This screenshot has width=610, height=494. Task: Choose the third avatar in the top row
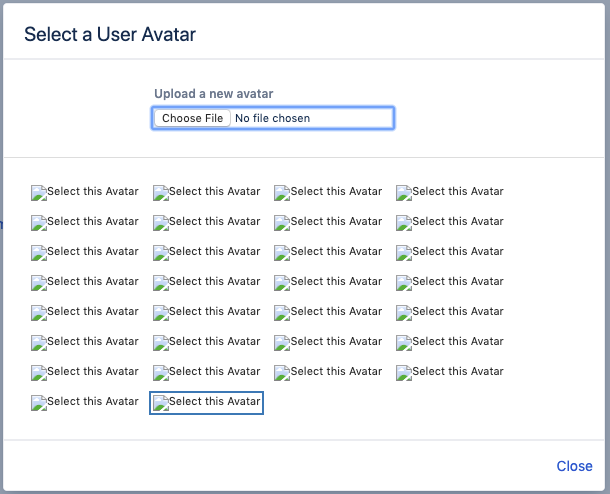point(328,193)
